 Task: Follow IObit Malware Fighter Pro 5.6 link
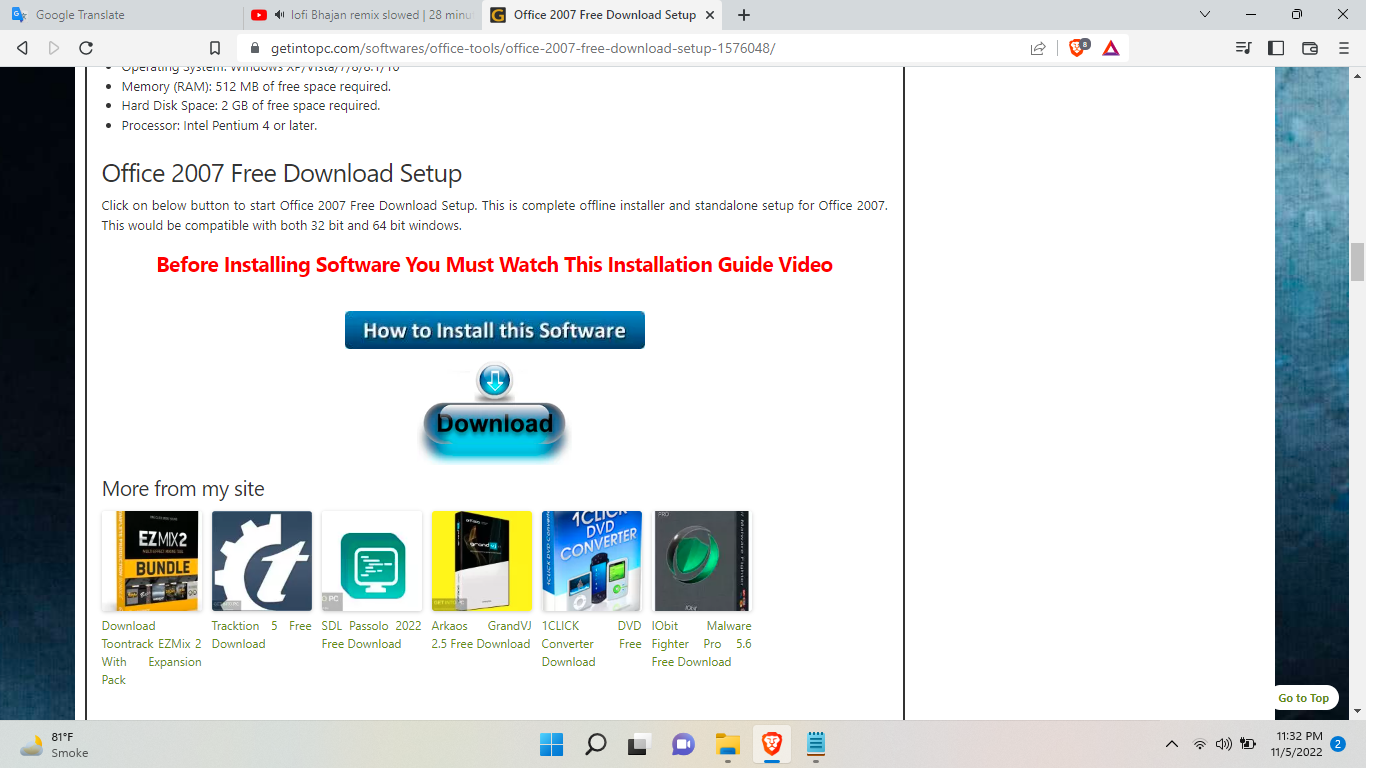[x=702, y=644]
